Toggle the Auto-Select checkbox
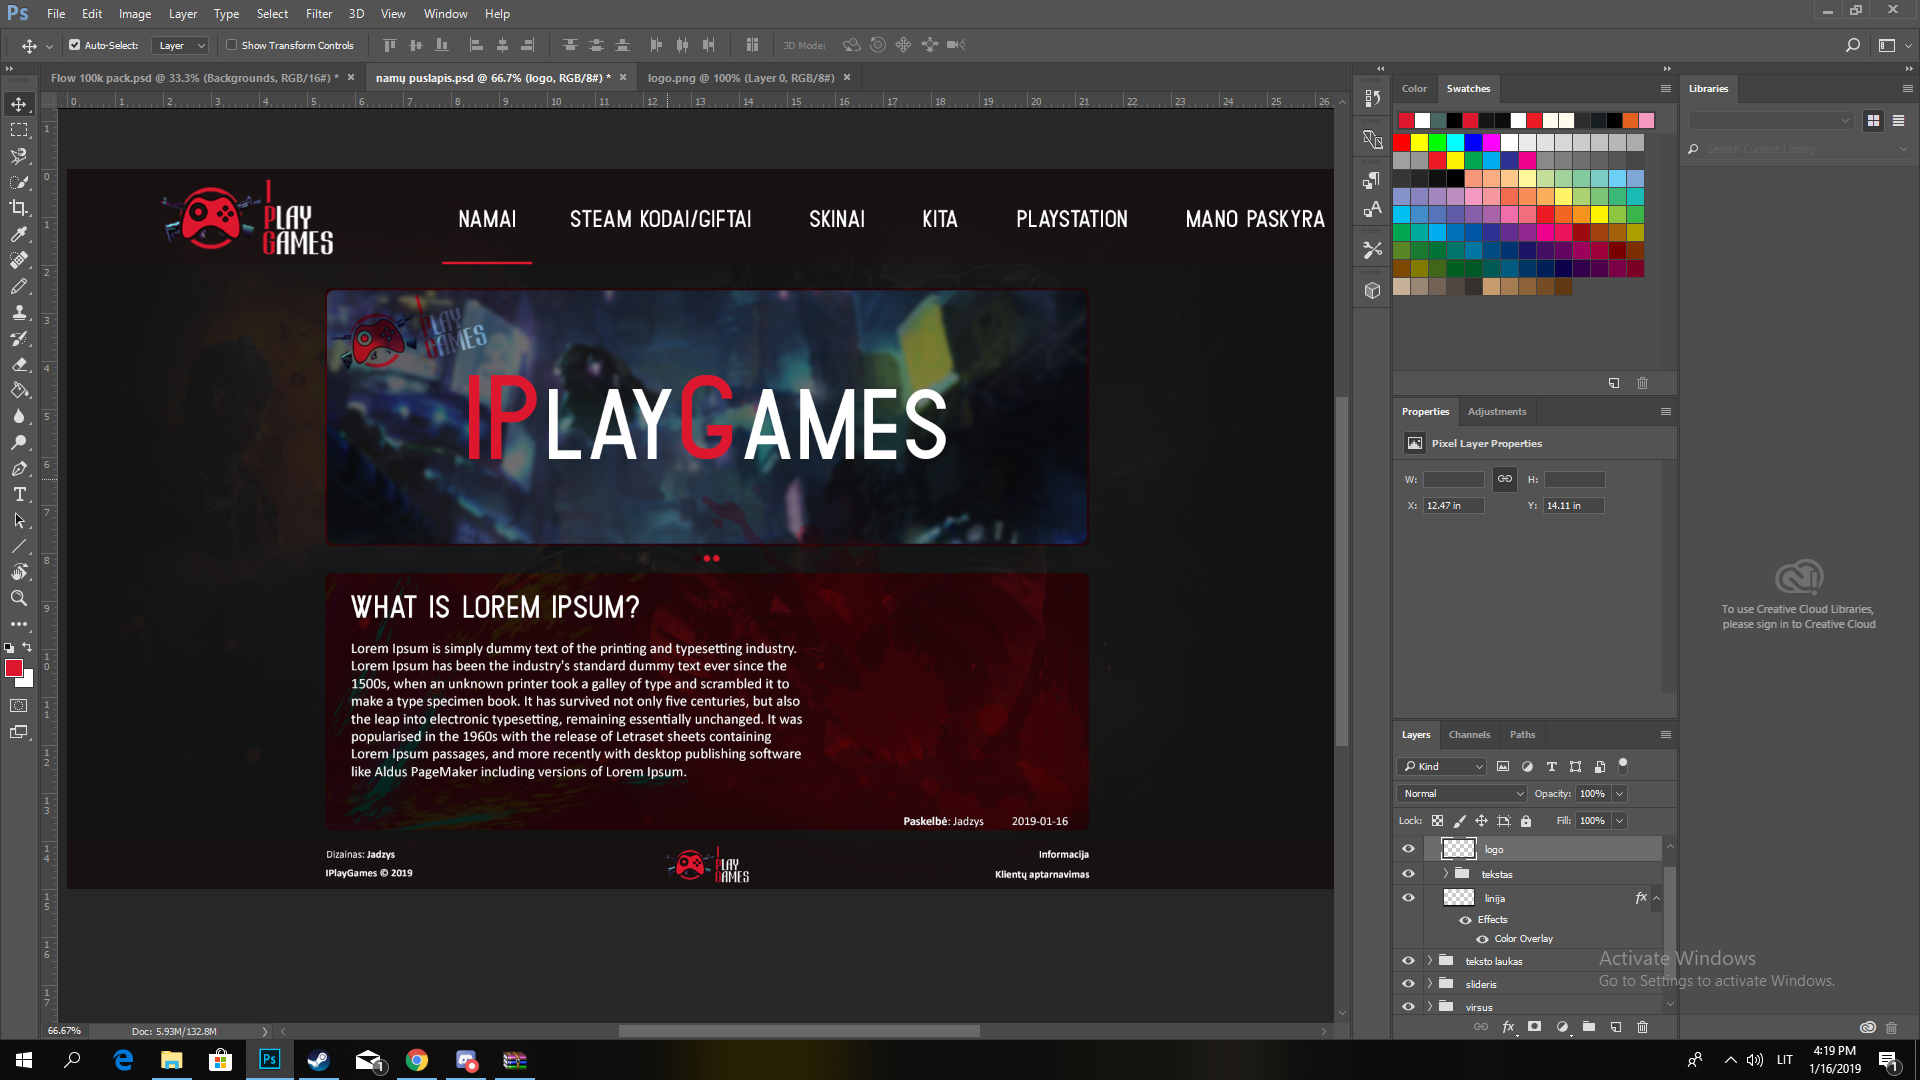 tap(74, 45)
